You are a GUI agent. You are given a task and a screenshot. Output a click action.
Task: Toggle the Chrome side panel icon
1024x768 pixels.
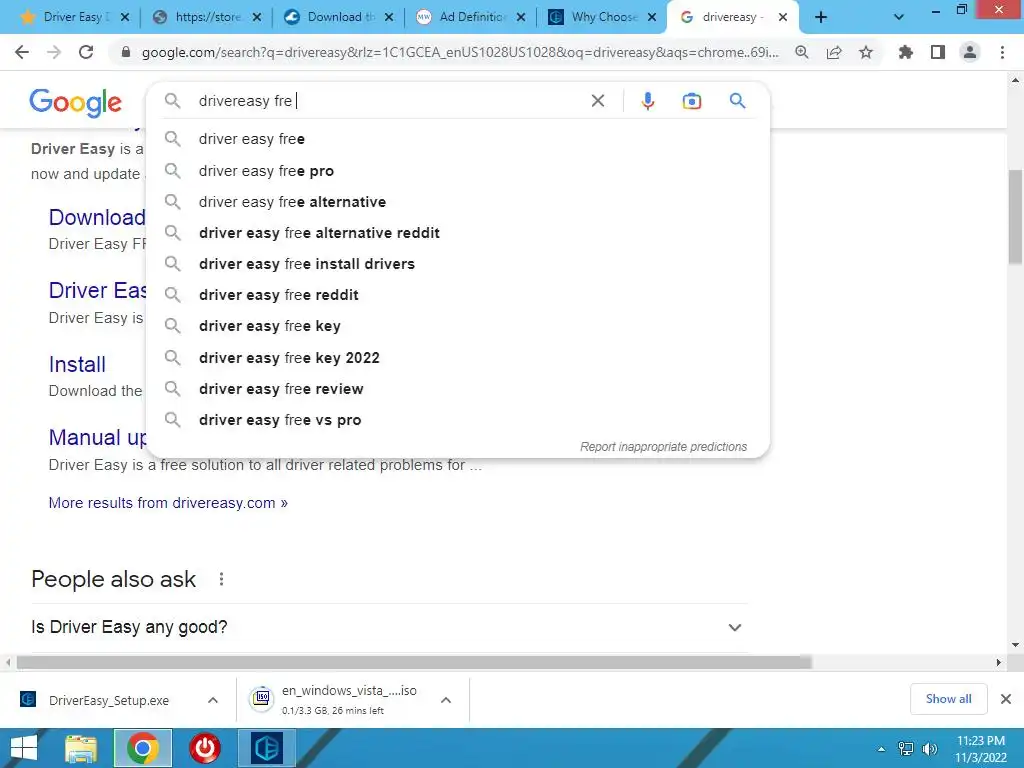click(938, 52)
